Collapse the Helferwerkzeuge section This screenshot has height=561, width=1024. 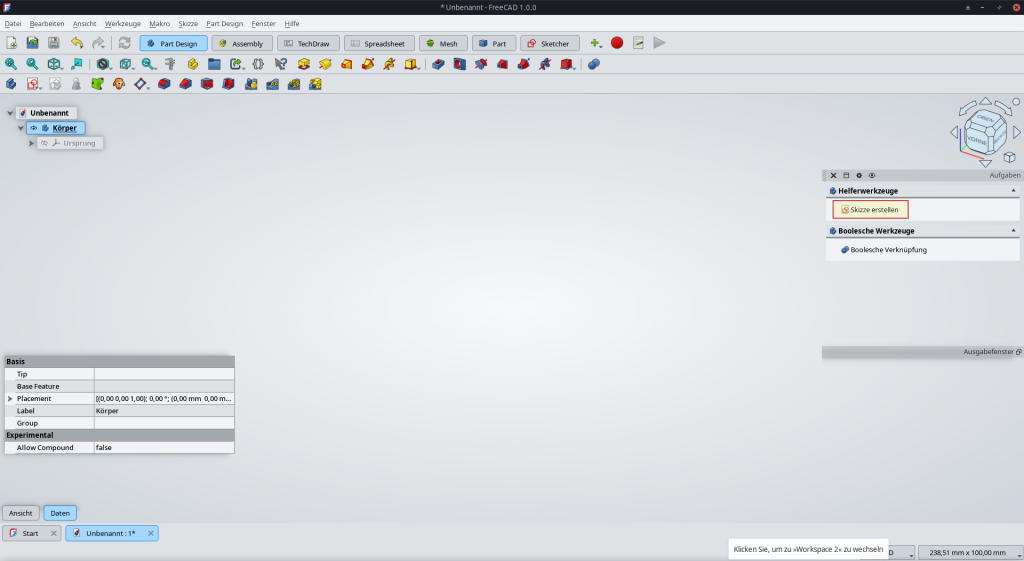click(x=1013, y=190)
